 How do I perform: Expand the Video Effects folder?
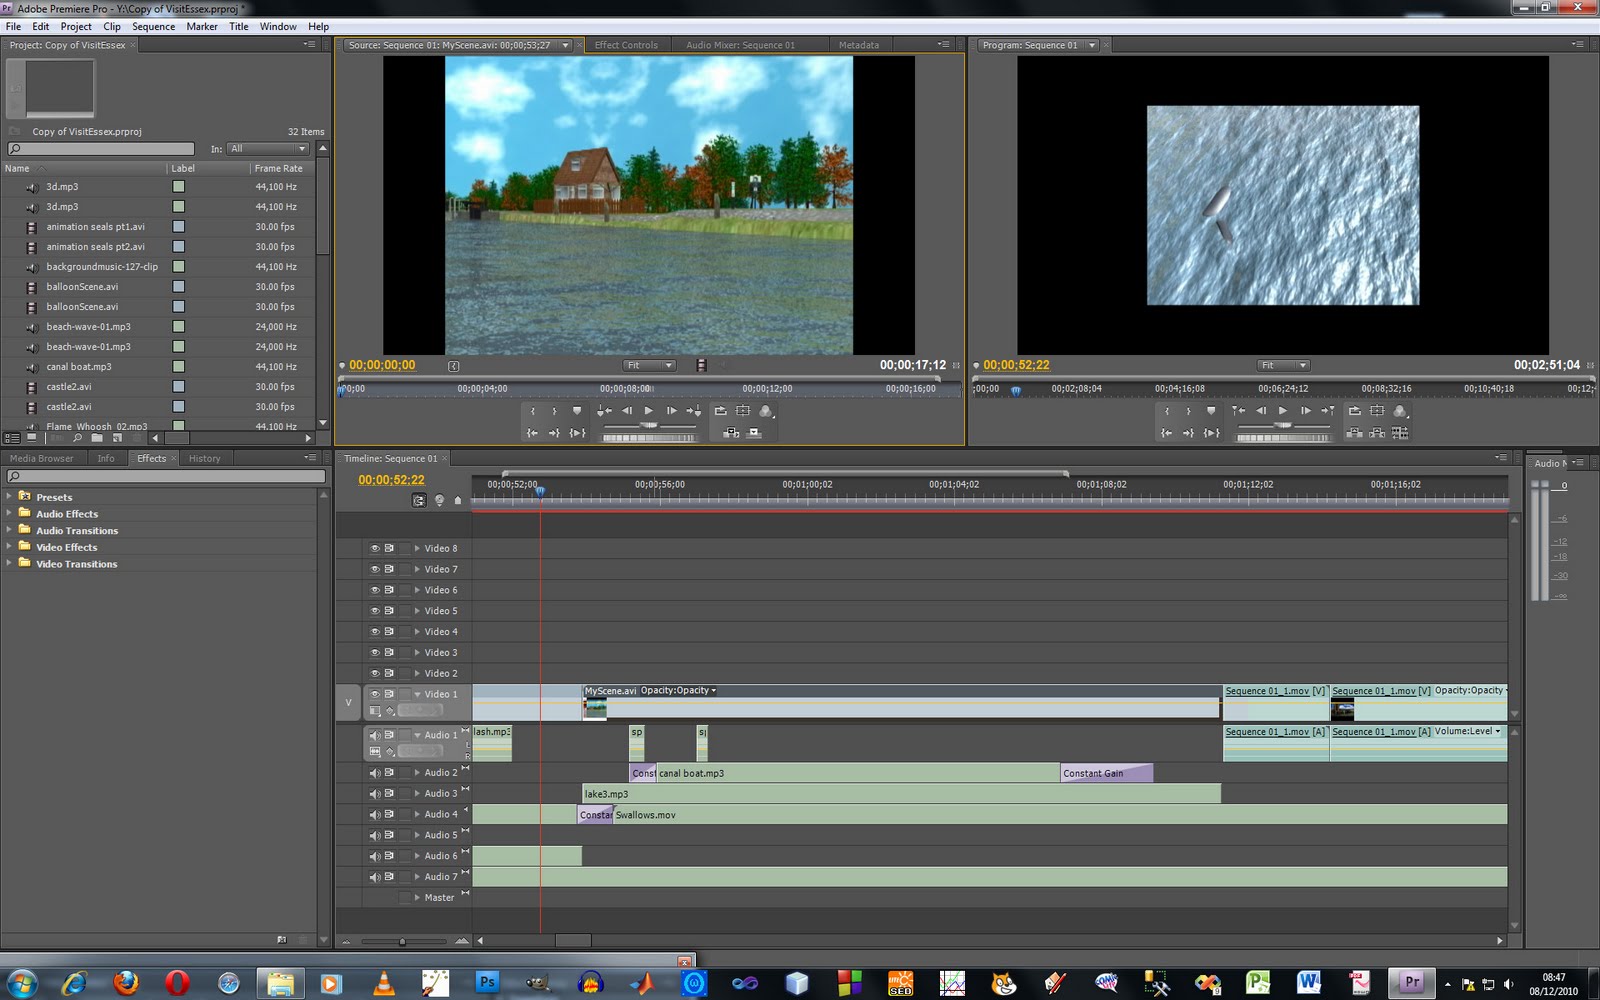click(10, 547)
